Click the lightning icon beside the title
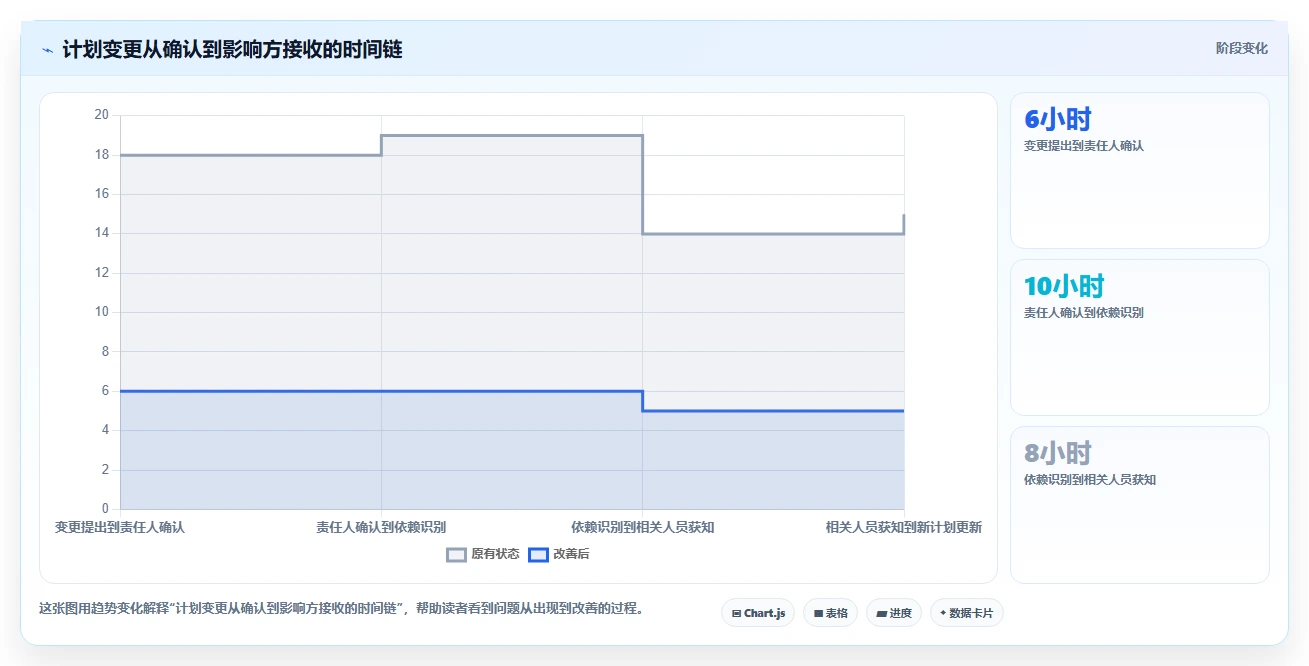 coord(47,50)
